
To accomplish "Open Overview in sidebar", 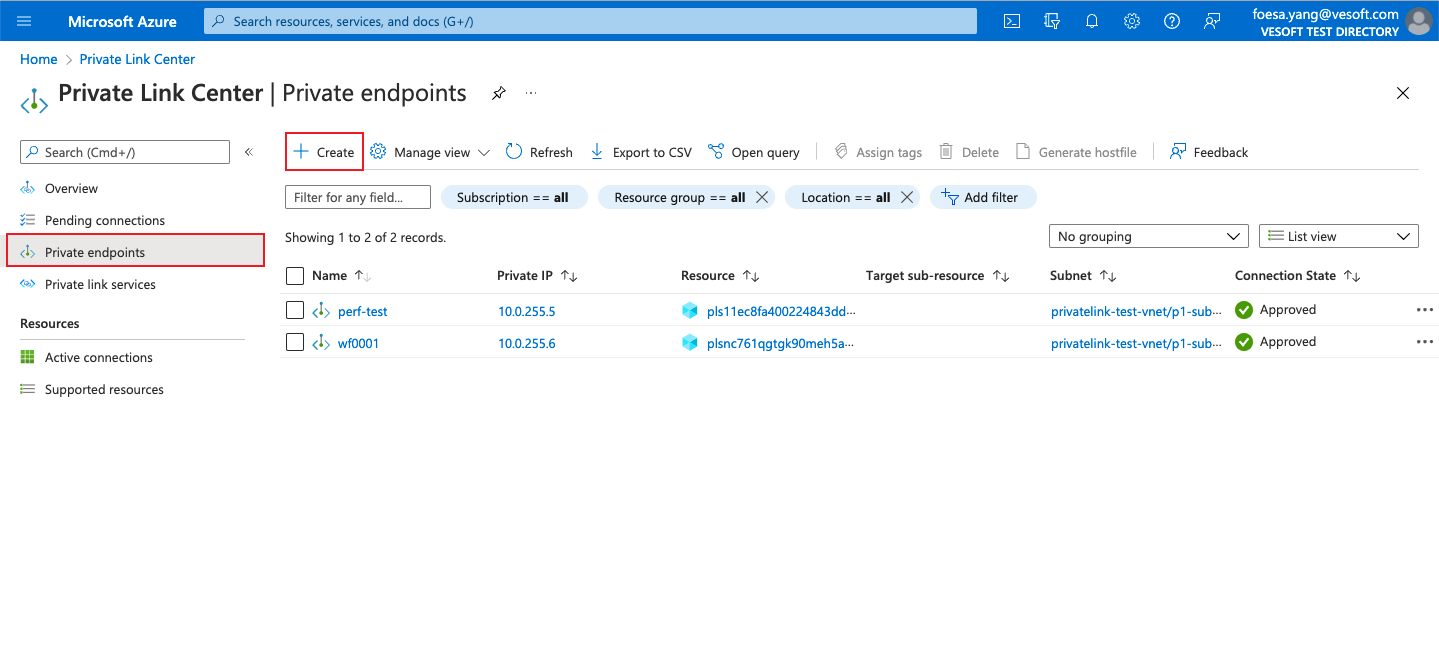I will pyautogui.click(x=71, y=188).
